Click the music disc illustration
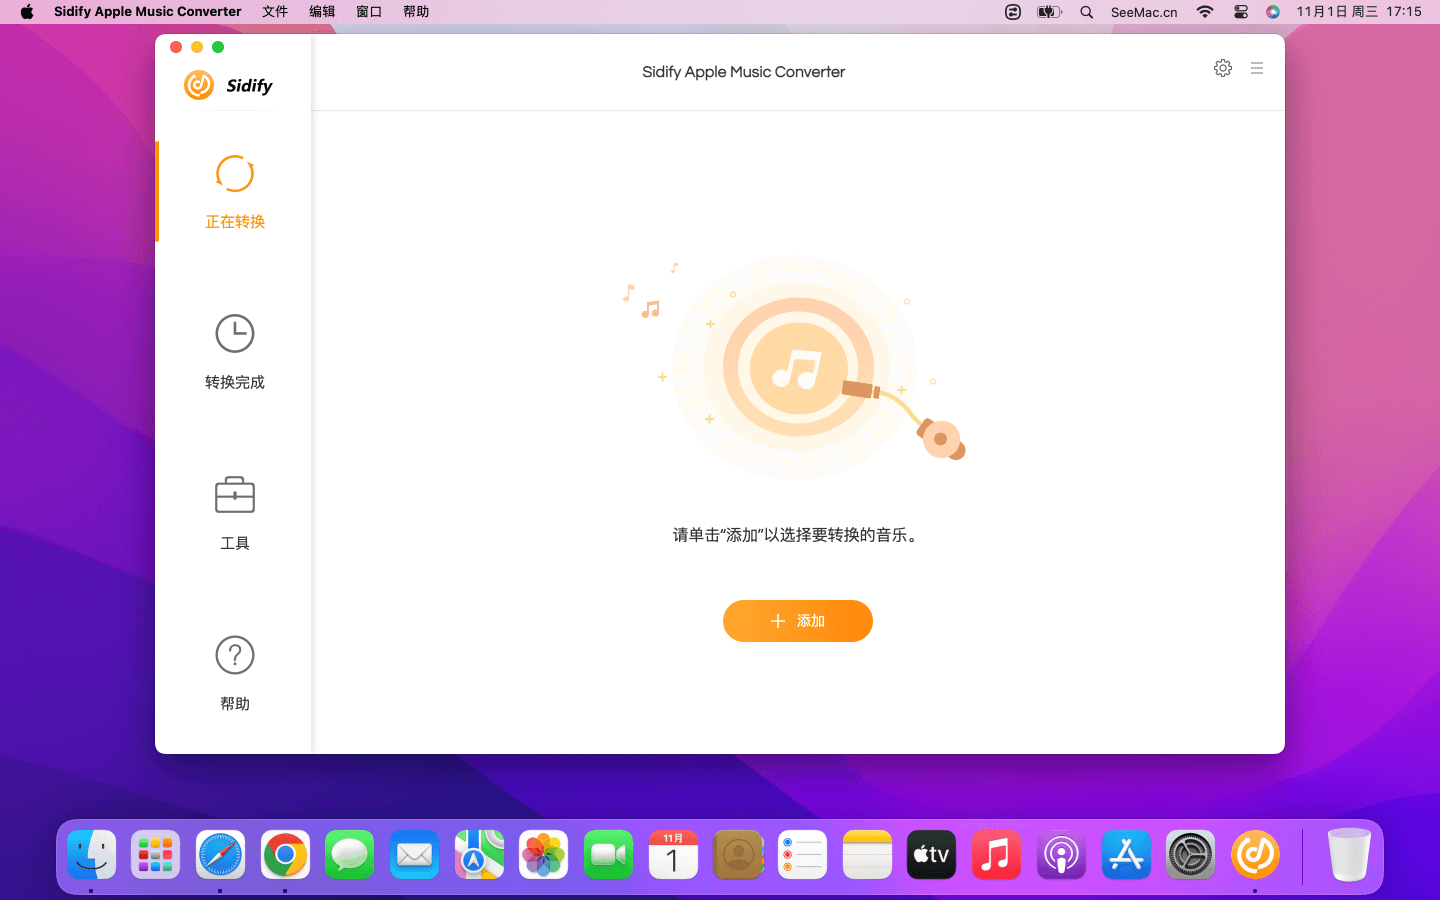Screen dimensions: 1440x900 pos(797,368)
